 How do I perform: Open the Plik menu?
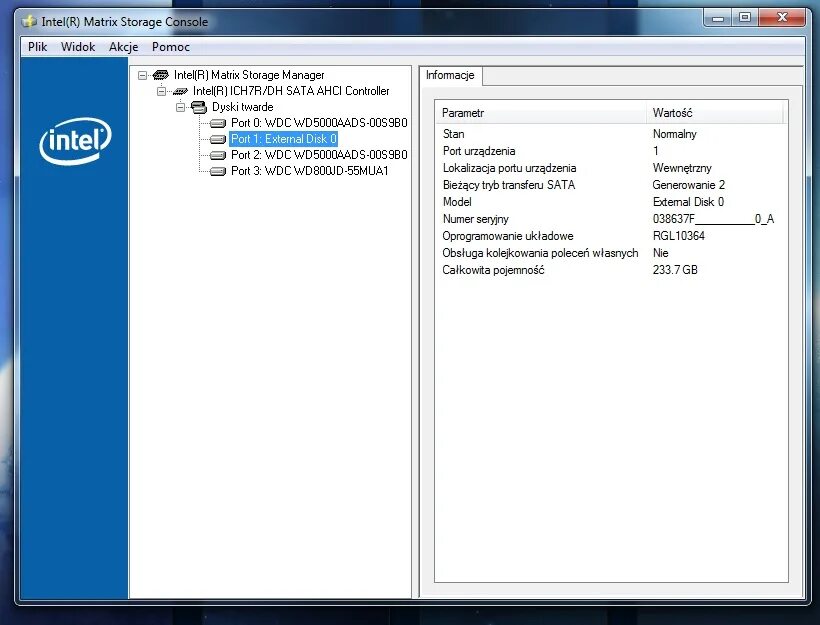click(38, 47)
